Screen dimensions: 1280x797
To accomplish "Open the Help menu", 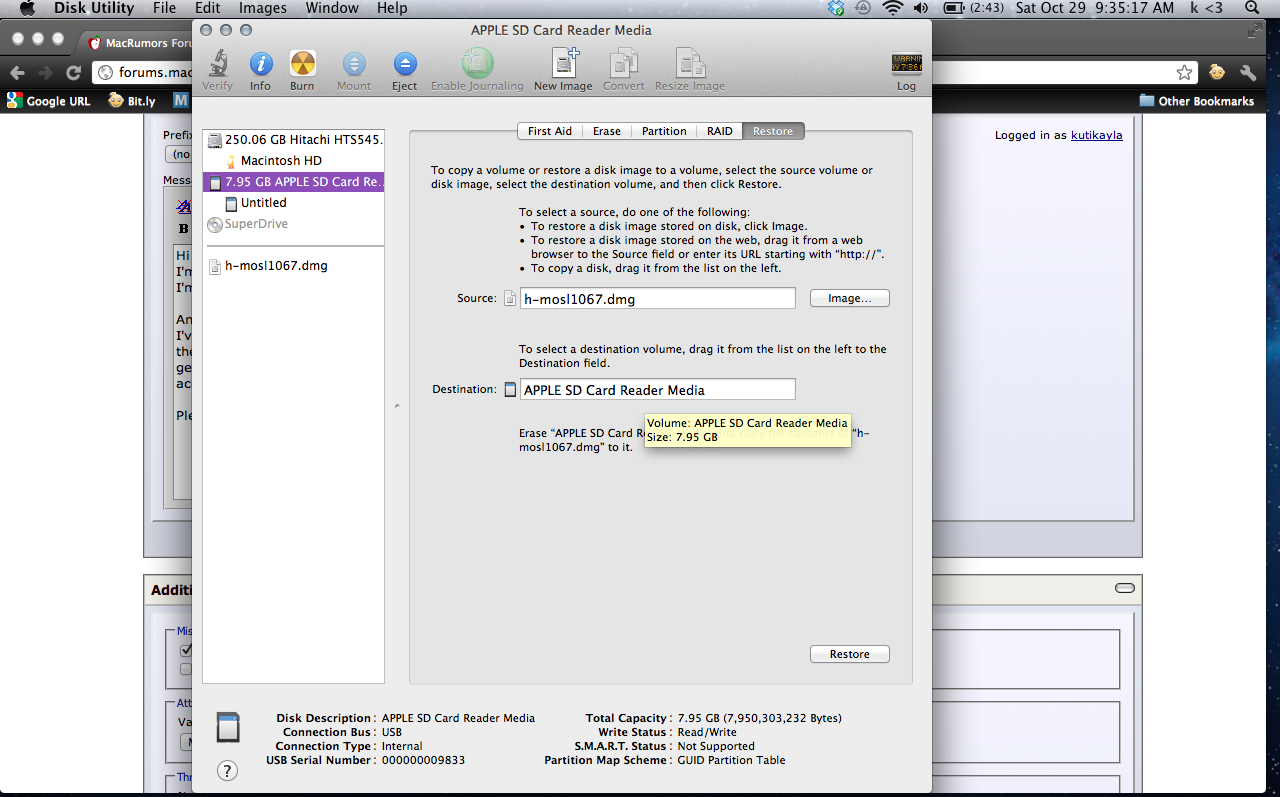I will (392, 8).
